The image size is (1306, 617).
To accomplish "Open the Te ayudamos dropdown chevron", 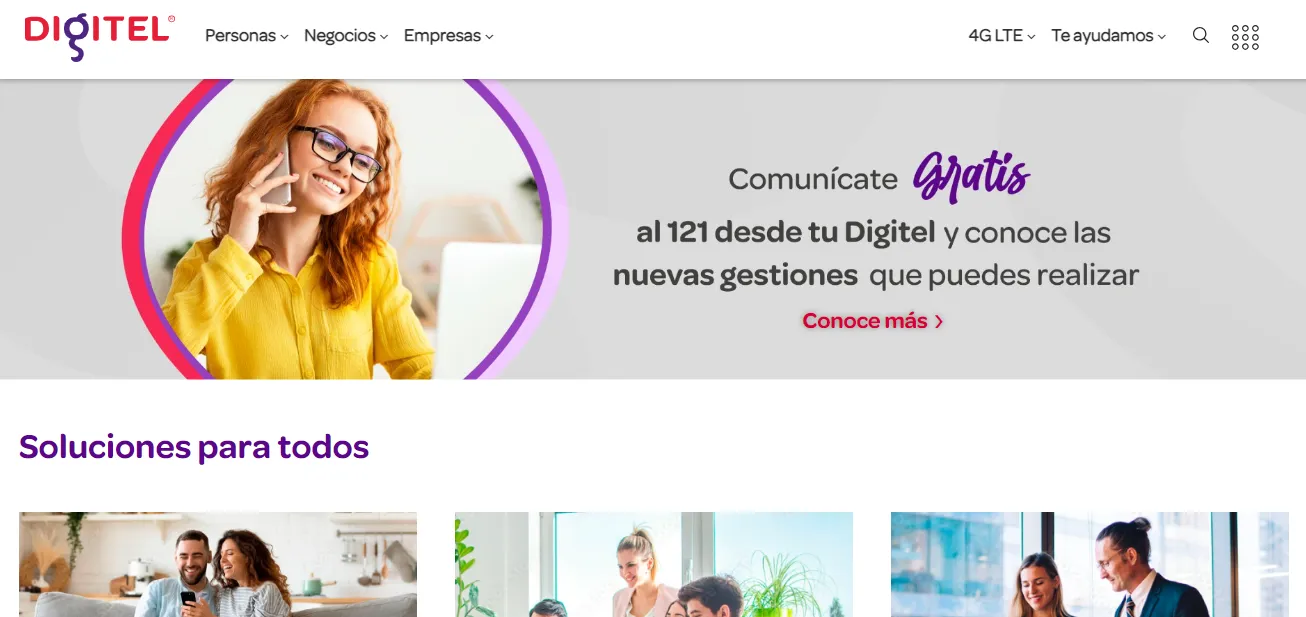I will coord(1162,37).
